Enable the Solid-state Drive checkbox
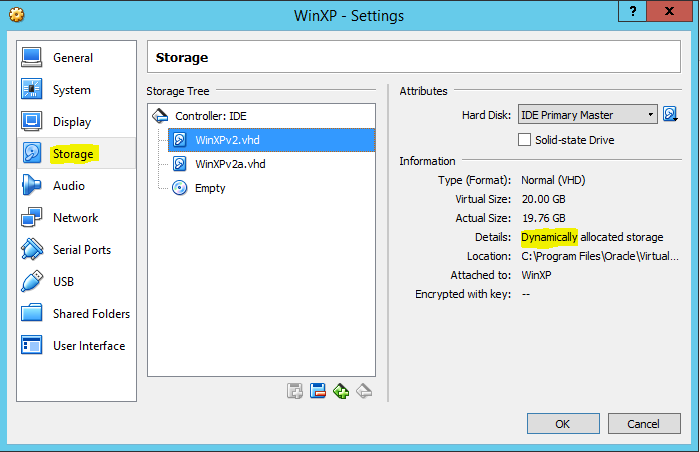This screenshot has width=700, height=452. coord(525,140)
